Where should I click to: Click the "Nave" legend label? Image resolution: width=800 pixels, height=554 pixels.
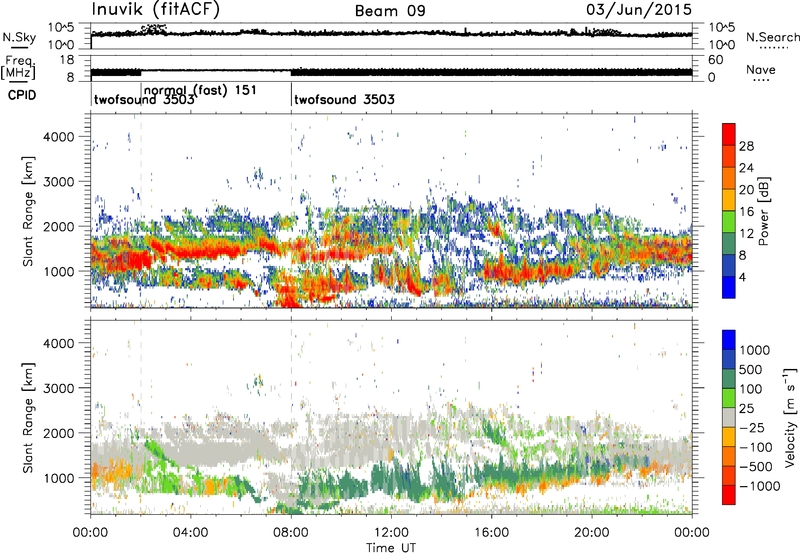point(761,69)
